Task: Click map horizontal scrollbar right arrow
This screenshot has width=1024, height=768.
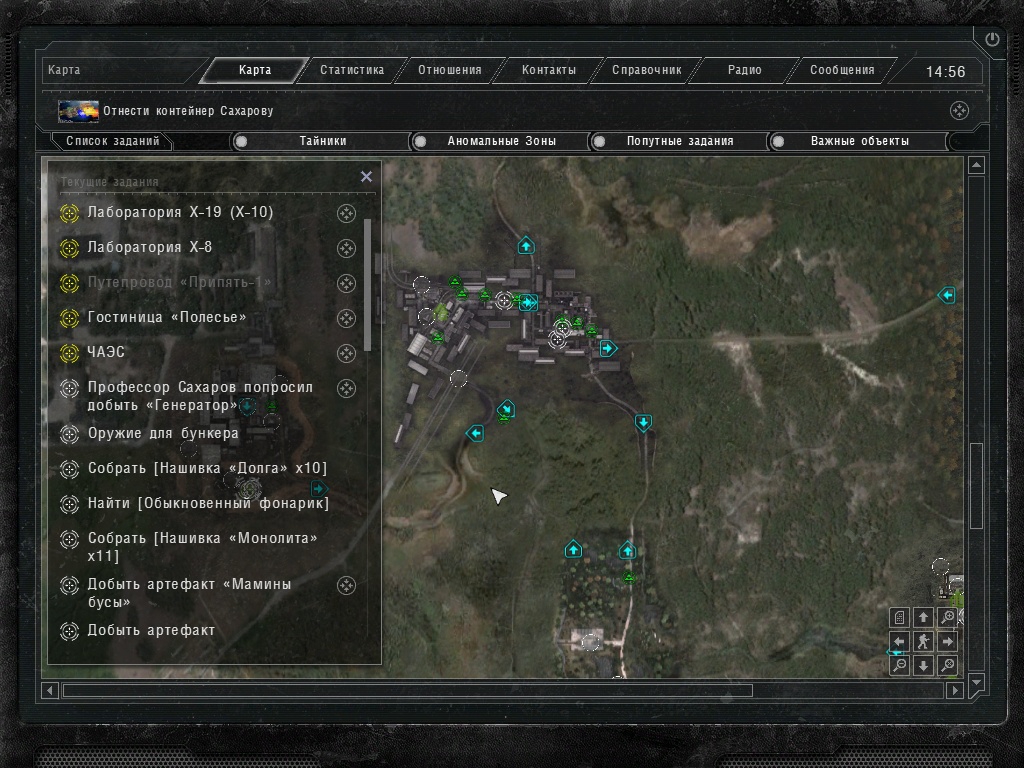Action: tap(955, 690)
